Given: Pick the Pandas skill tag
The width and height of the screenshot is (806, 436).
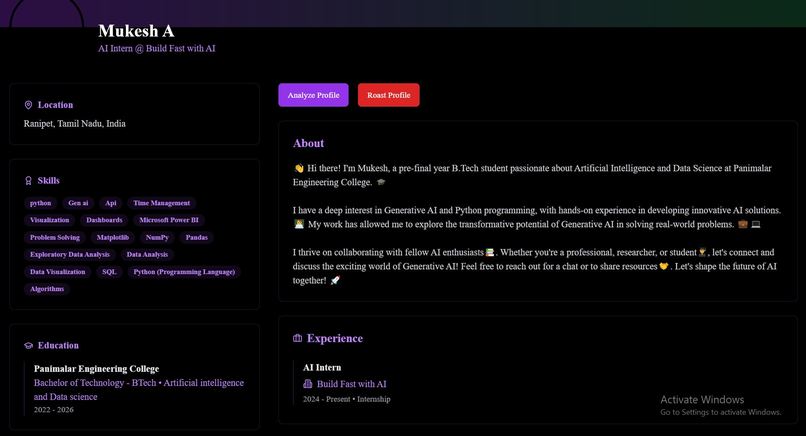Looking at the screenshot, I should 196,238.
